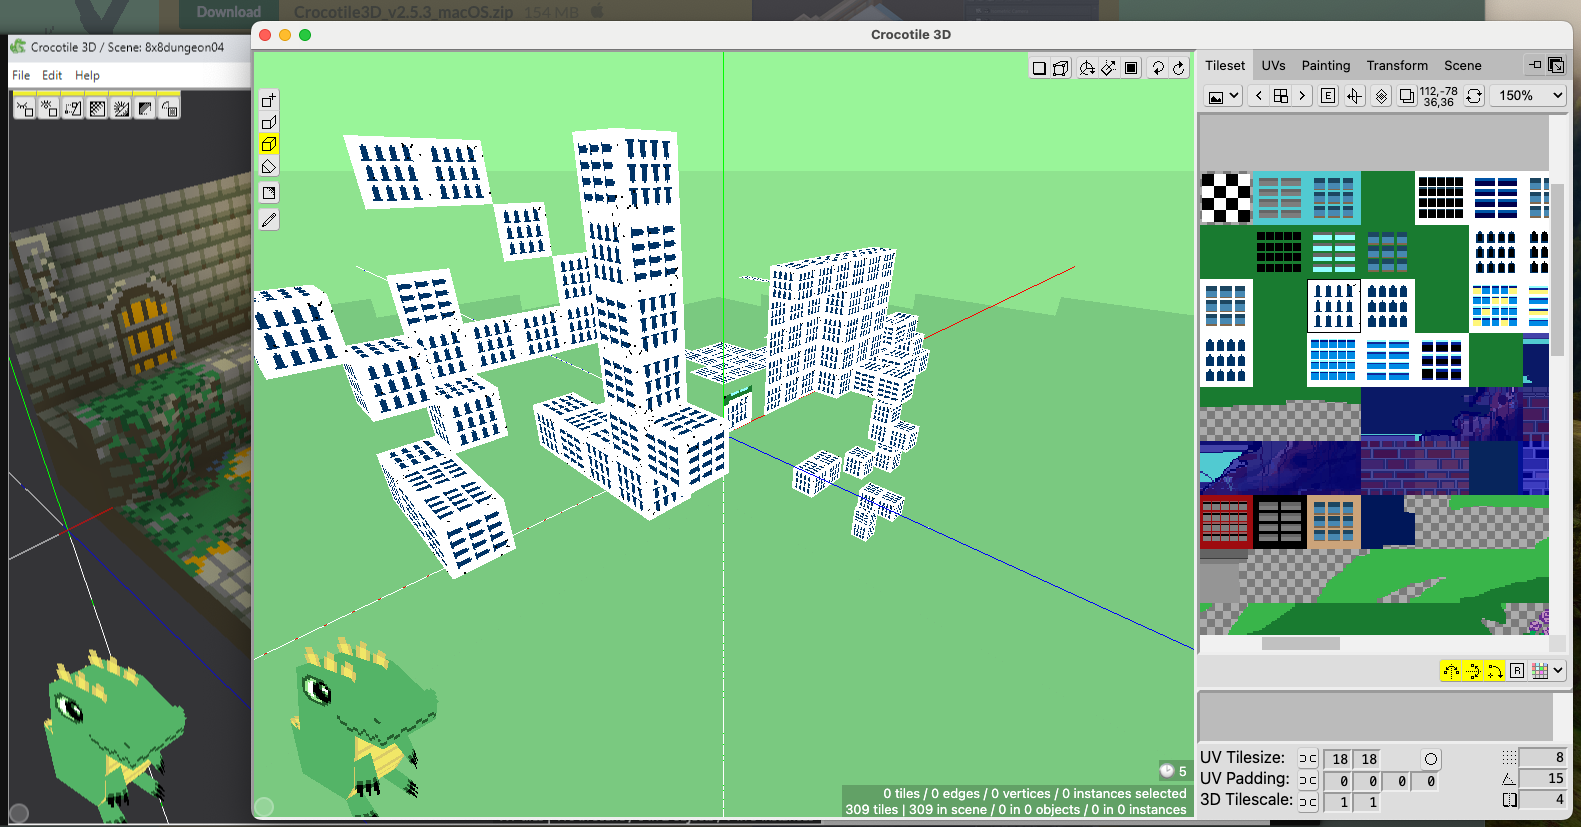The image size is (1581, 827).
Task: Switch to the Transform tab
Action: 1397,65
